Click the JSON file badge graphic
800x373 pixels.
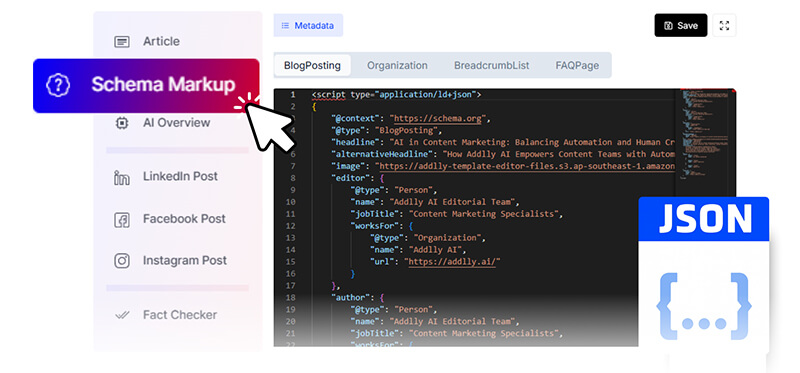pyautogui.click(x=703, y=276)
